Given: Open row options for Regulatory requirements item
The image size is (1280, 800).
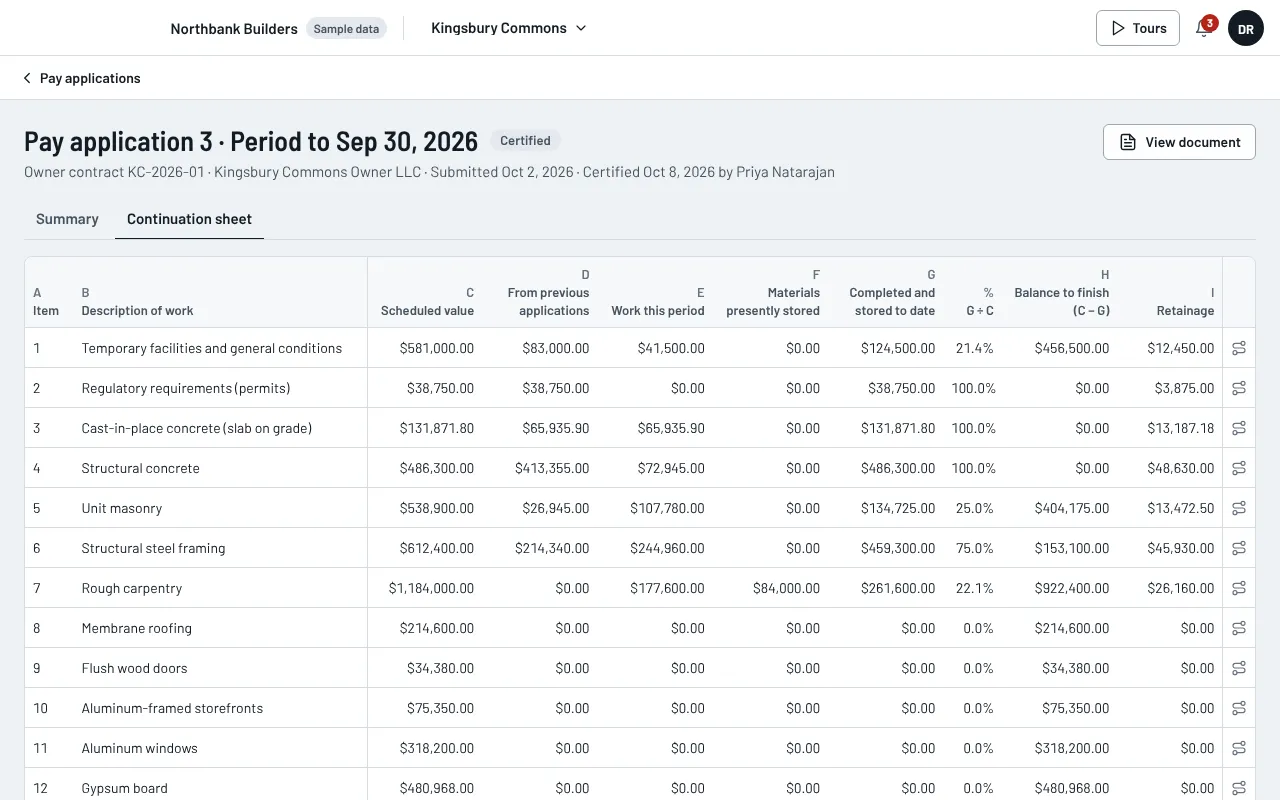Looking at the screenshot, I should coord(1239,388).
